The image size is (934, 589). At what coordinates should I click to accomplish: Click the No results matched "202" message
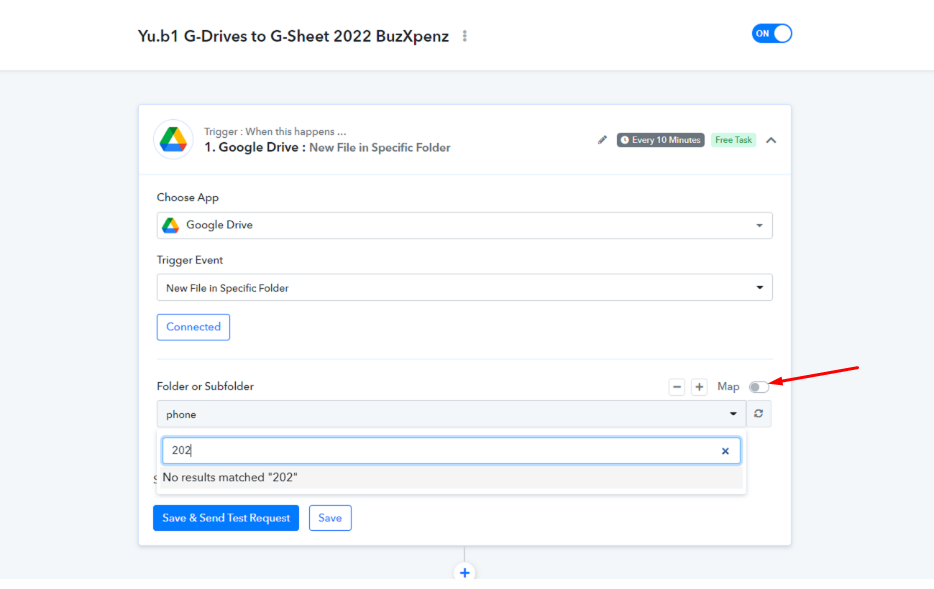click(230, 478)
